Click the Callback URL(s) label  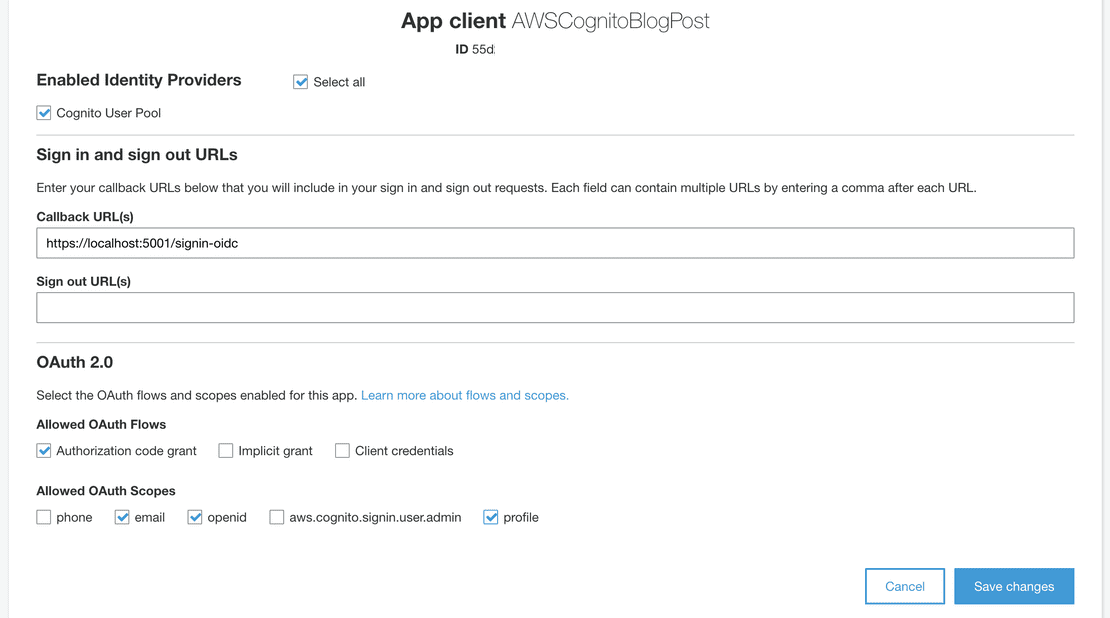85,217
